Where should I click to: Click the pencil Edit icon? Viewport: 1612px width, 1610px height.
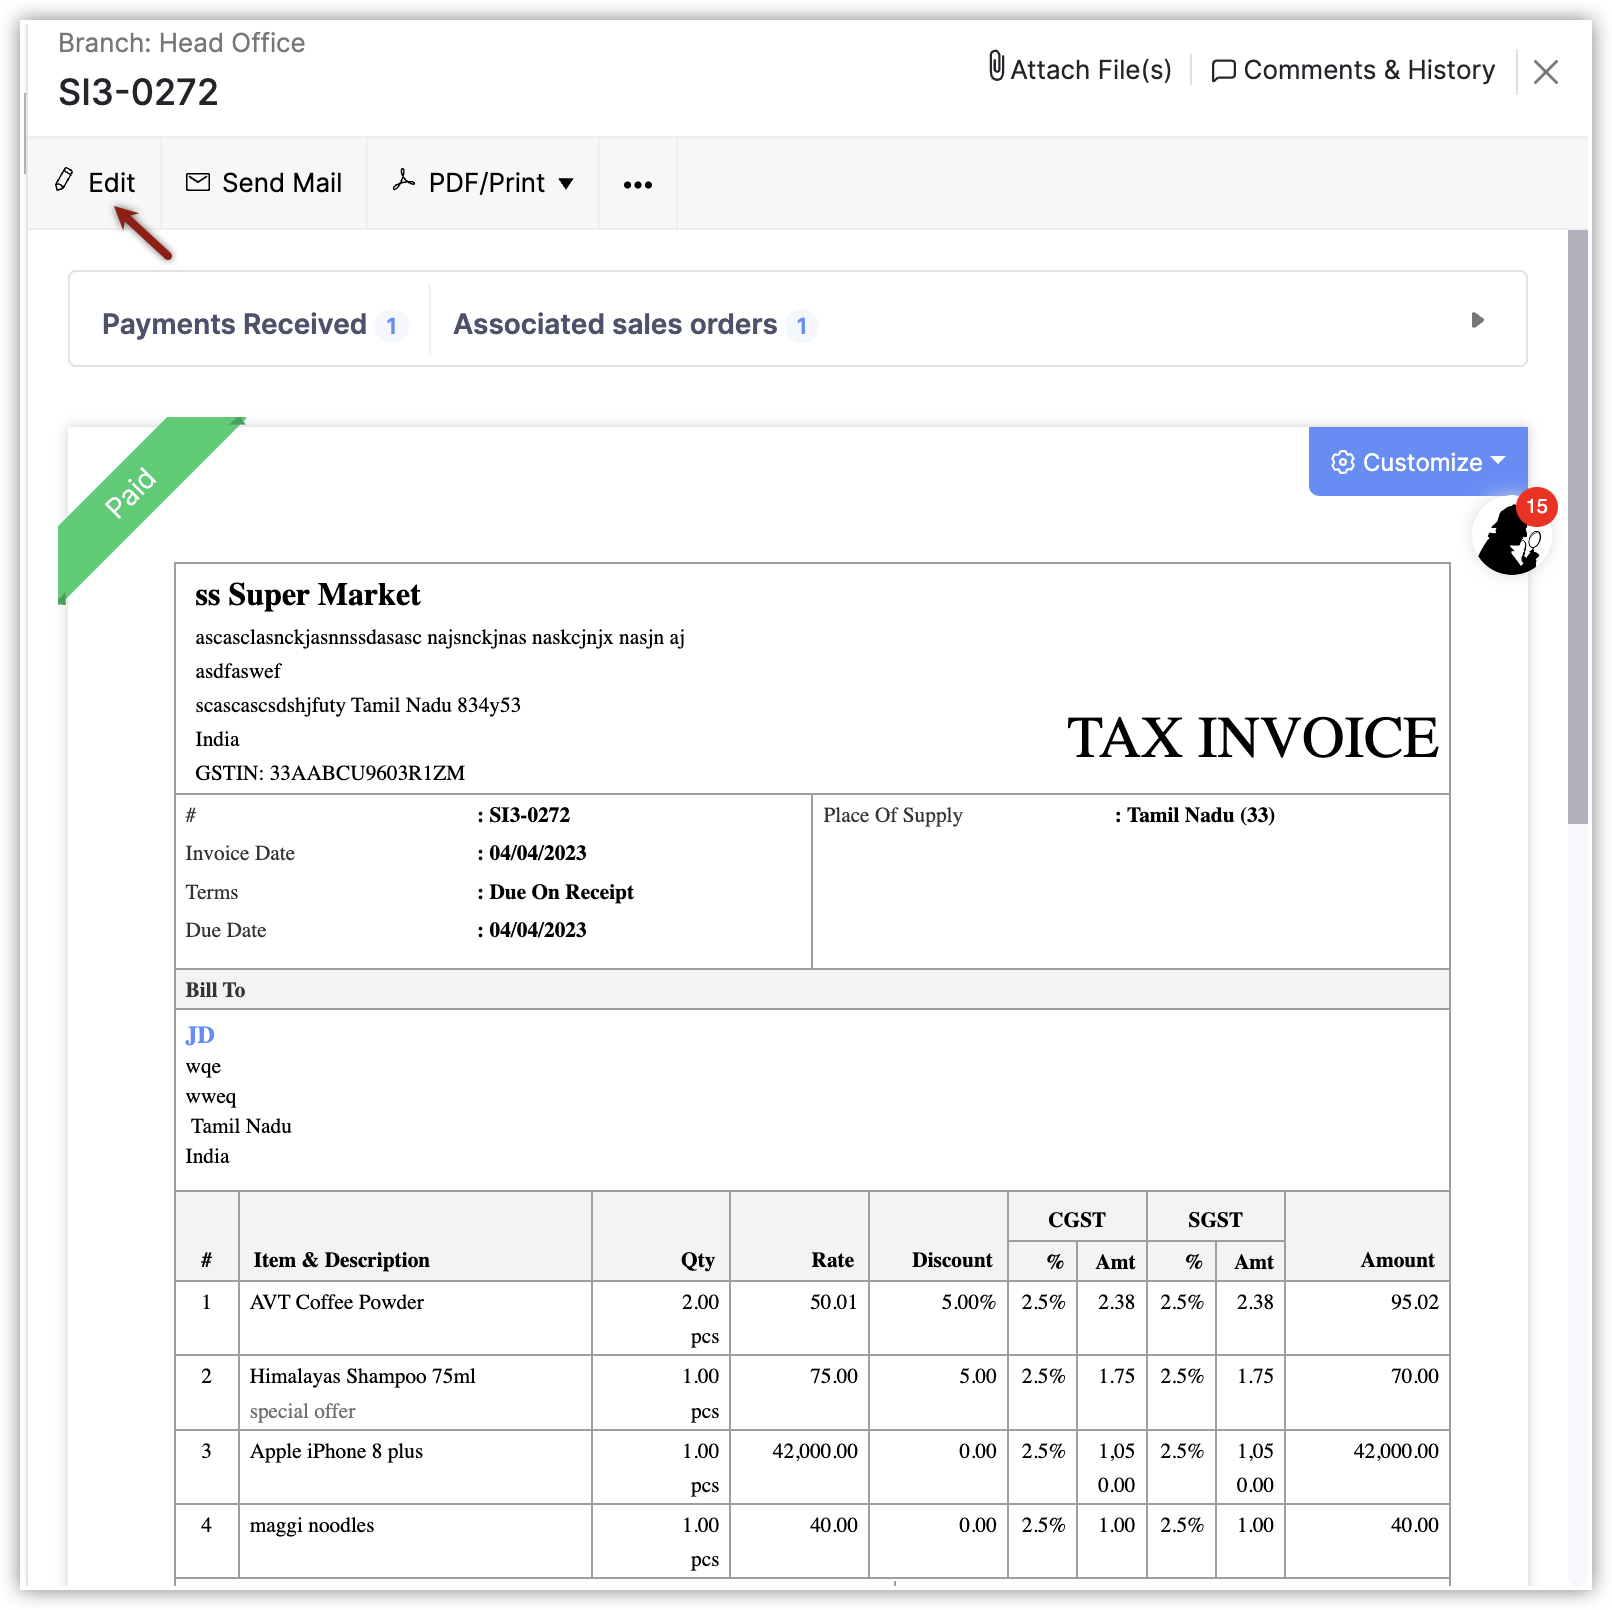pos(64,180)
